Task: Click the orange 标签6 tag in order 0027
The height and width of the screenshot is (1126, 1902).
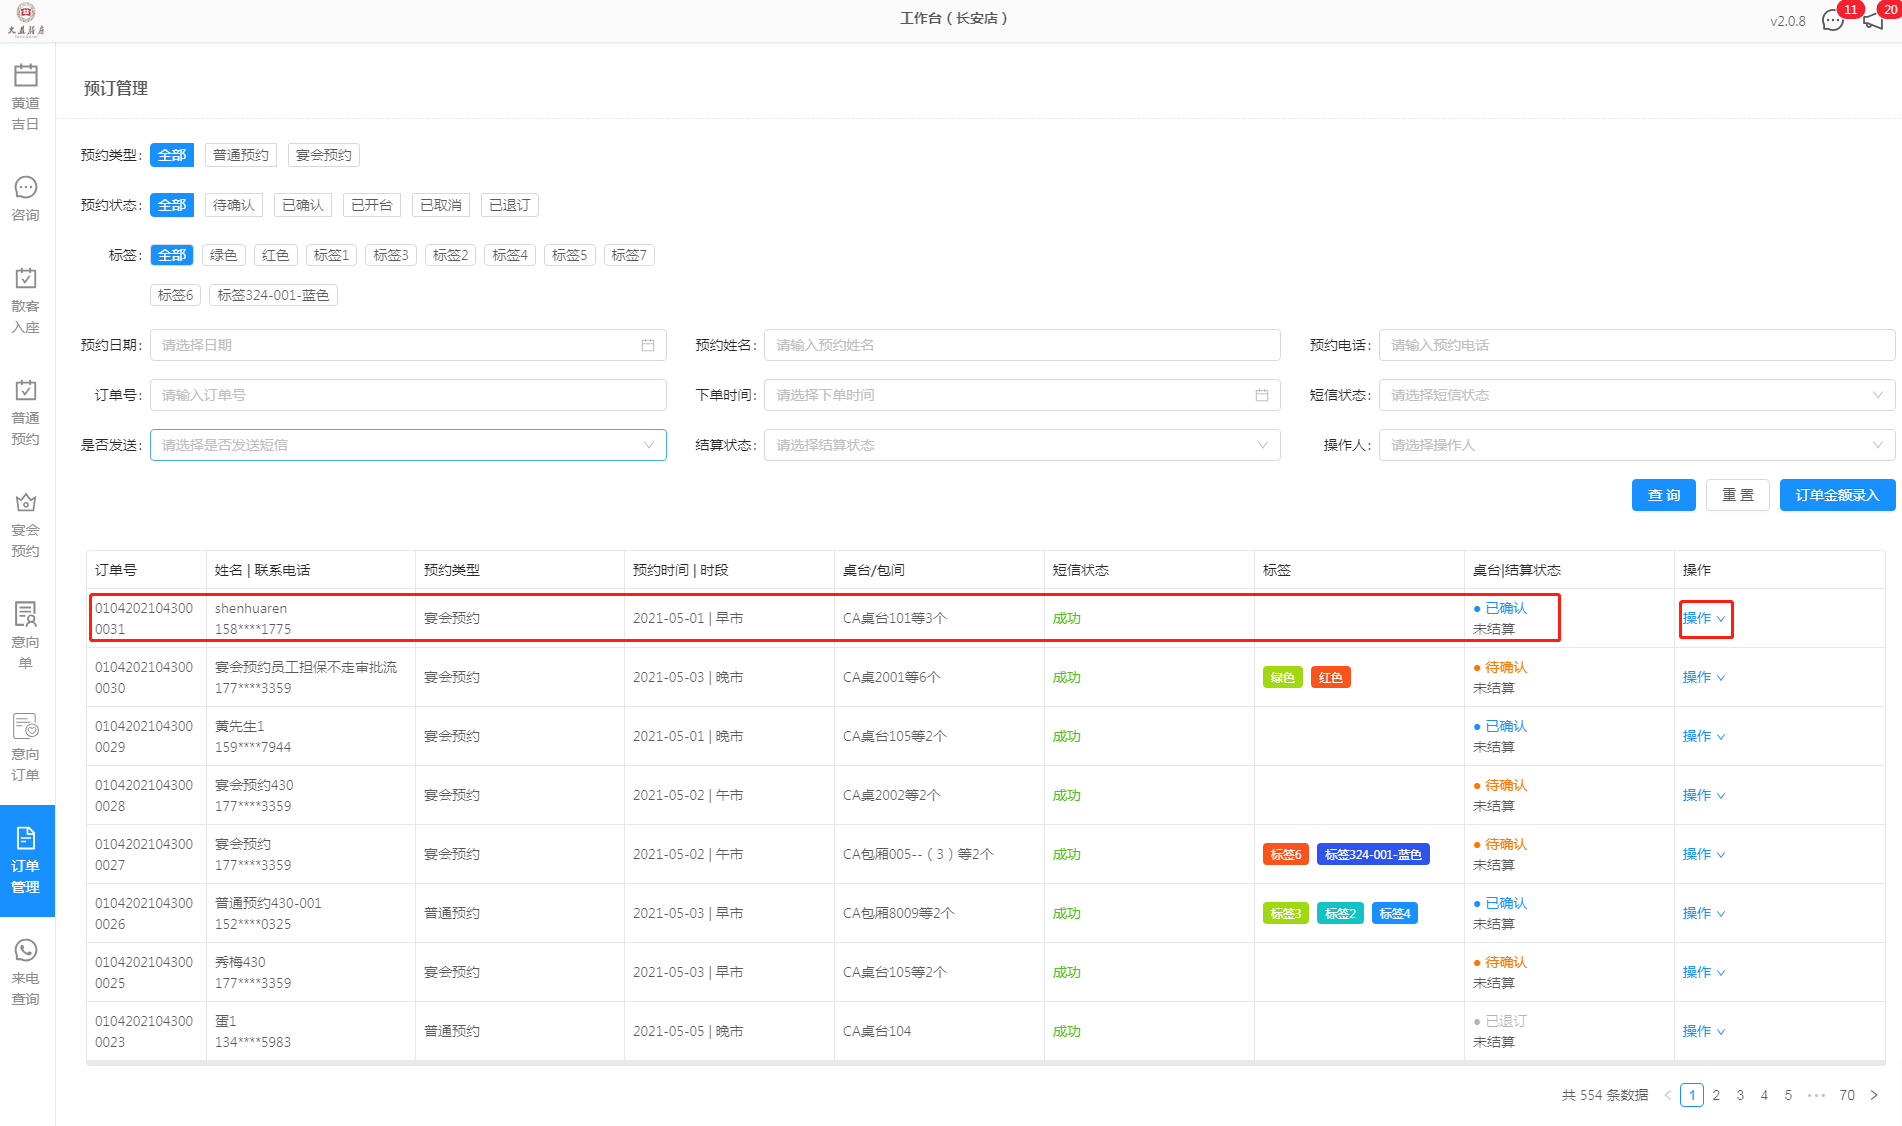Action: (x=1286, y=854)
